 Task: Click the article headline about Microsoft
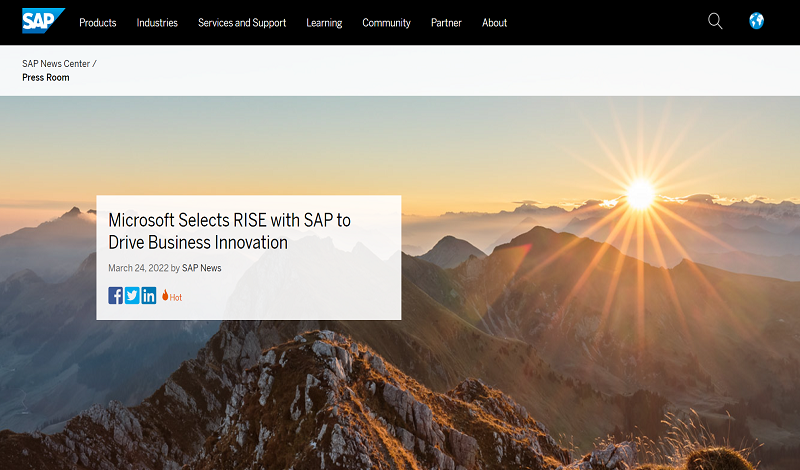pos(230,231)
